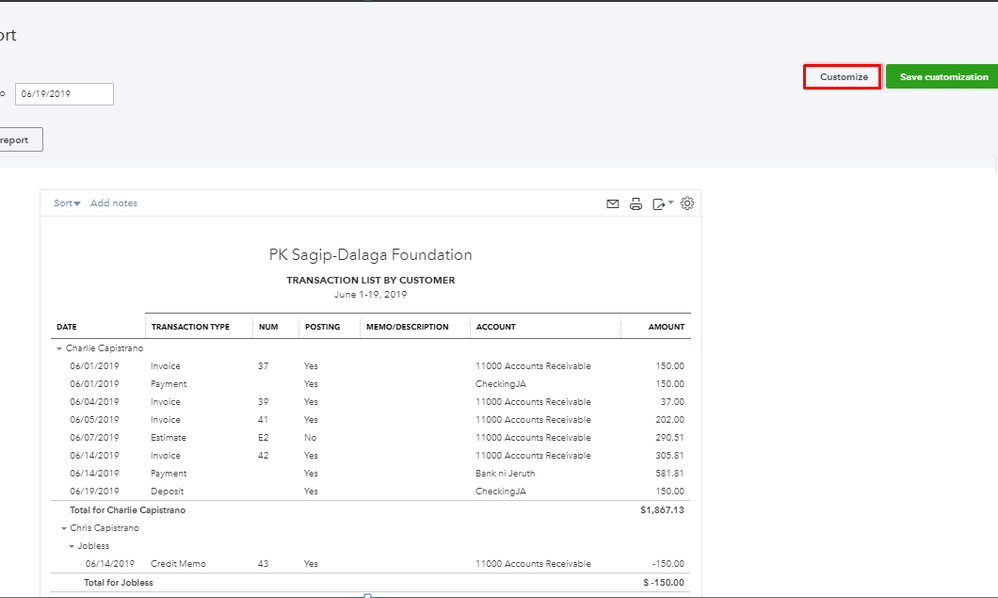
Task: Open the 06/19/2019 Deposit transaction
Action: [168, 492]
